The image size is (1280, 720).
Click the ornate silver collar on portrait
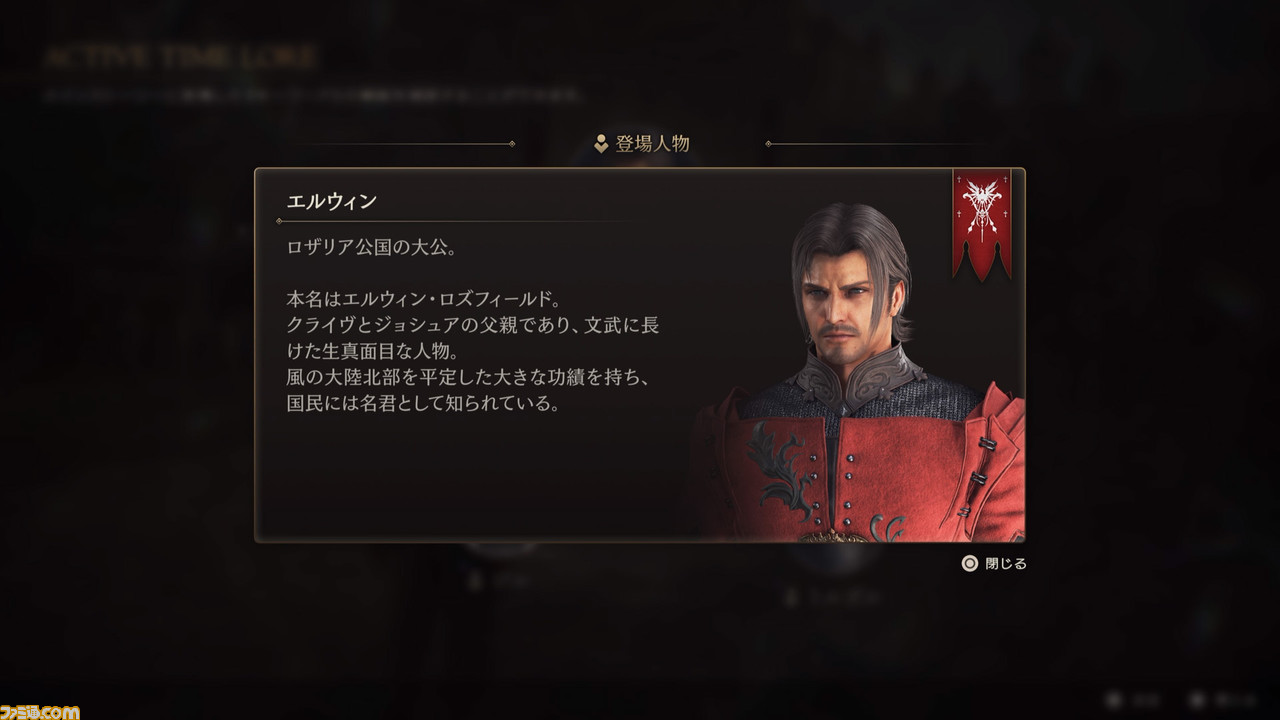(858, 375)
